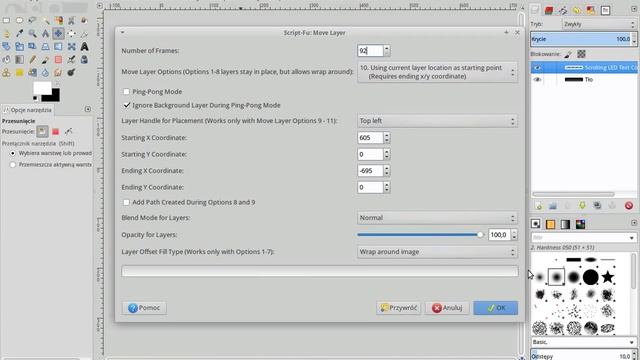This screenshot has height=360, width=640.
Task: Select the Eraser tool
Action: point(58,60)
